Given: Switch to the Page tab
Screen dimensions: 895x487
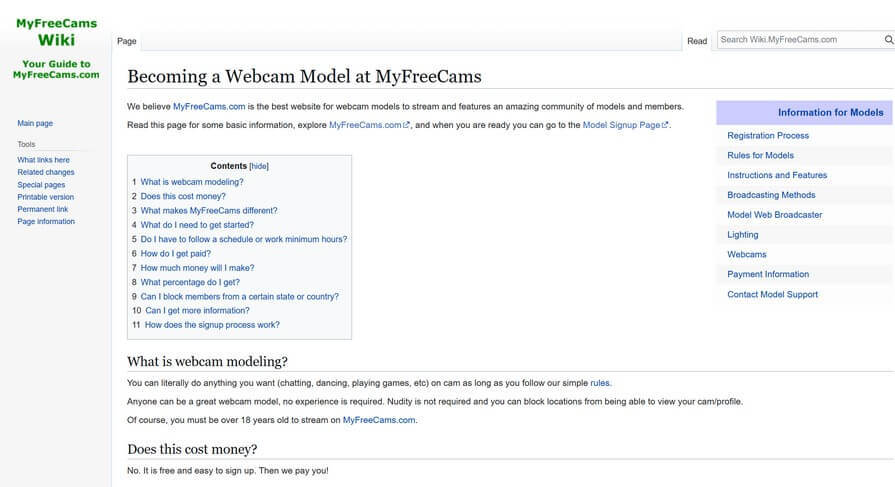Looking at the screenshot, I should tap(127, 41).
